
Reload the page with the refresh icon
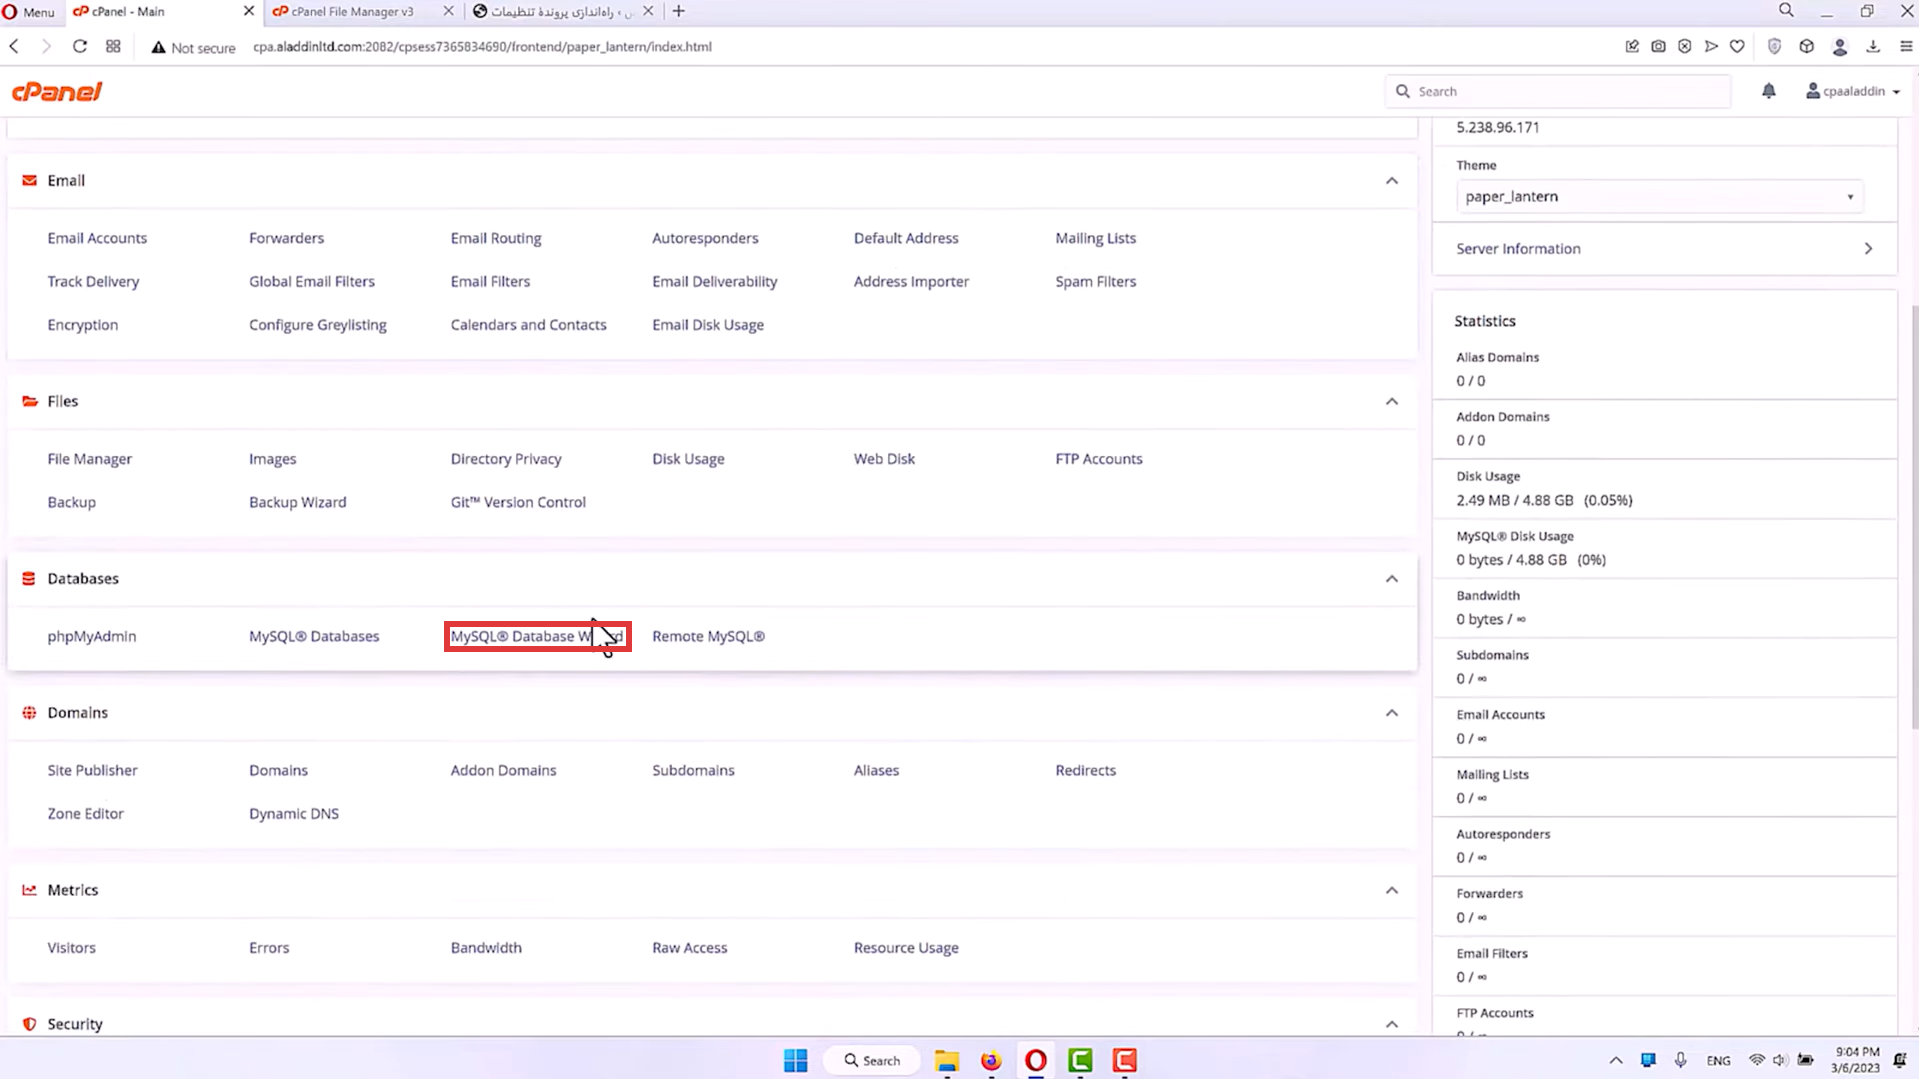[80, 47]
